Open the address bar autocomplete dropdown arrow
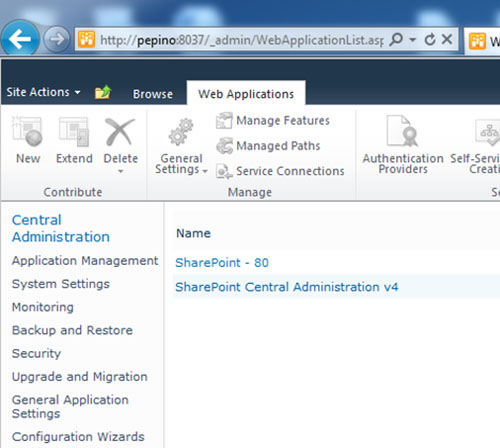This screenshot has height=448, width=500. (x=413, y=40)
